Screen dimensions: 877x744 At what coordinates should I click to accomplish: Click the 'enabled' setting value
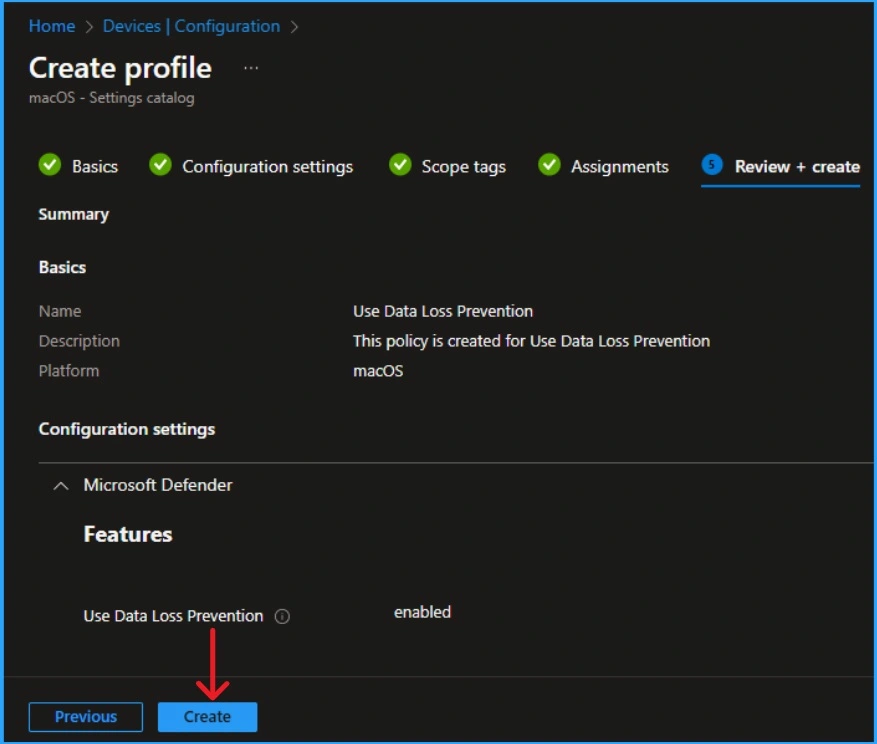pos(422,613)
